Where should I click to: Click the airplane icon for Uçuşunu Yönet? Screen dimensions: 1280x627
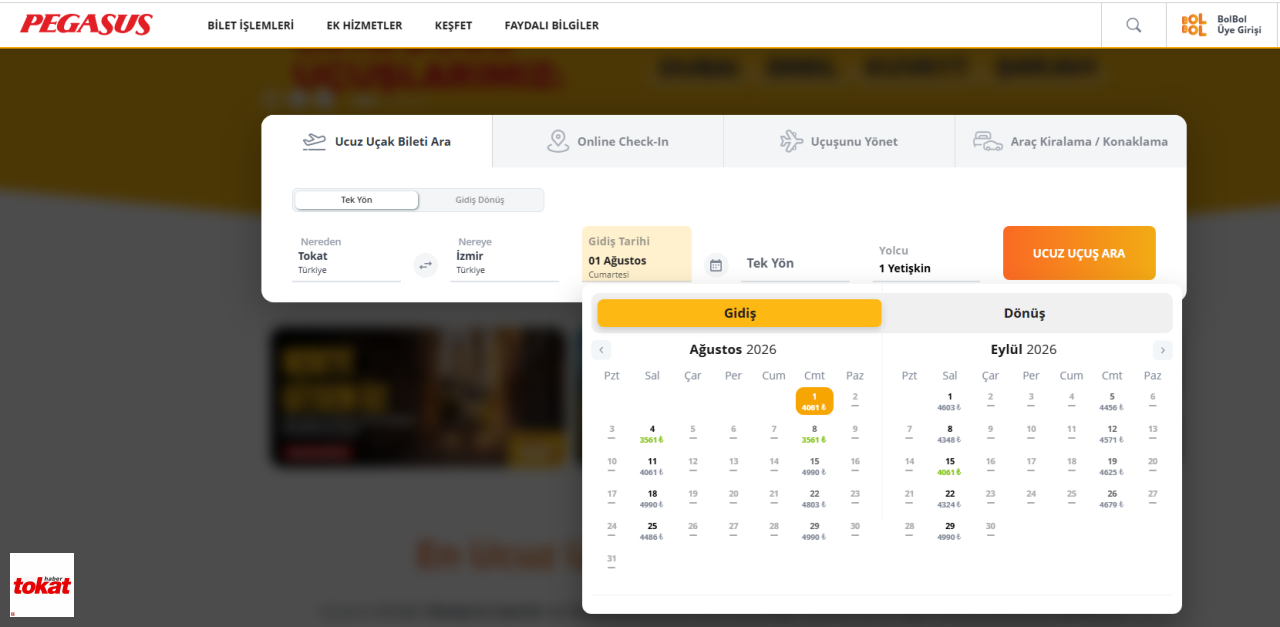pos(791,141)
